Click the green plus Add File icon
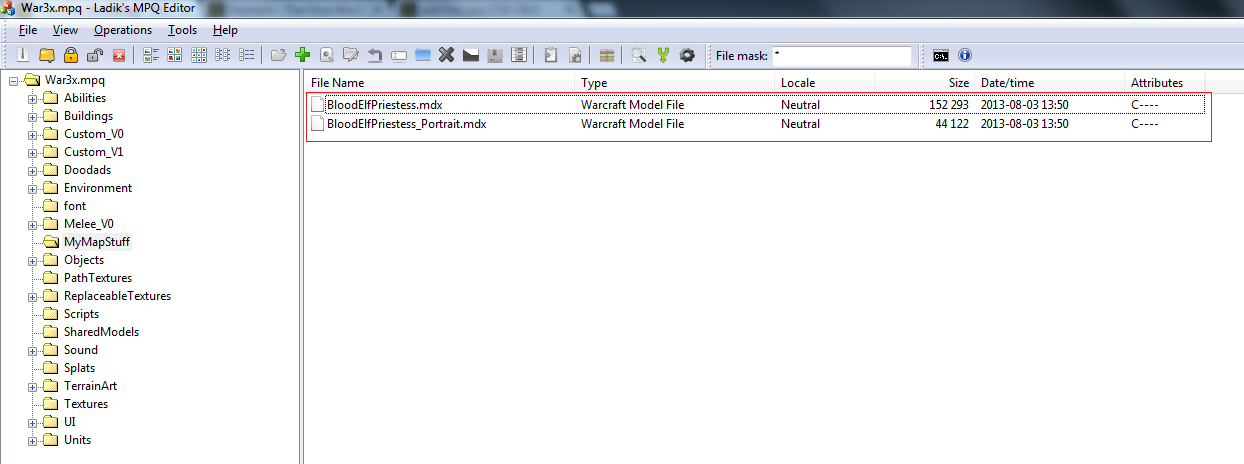The height and width of the screenshot is (464, 1244). pos(303,55)
